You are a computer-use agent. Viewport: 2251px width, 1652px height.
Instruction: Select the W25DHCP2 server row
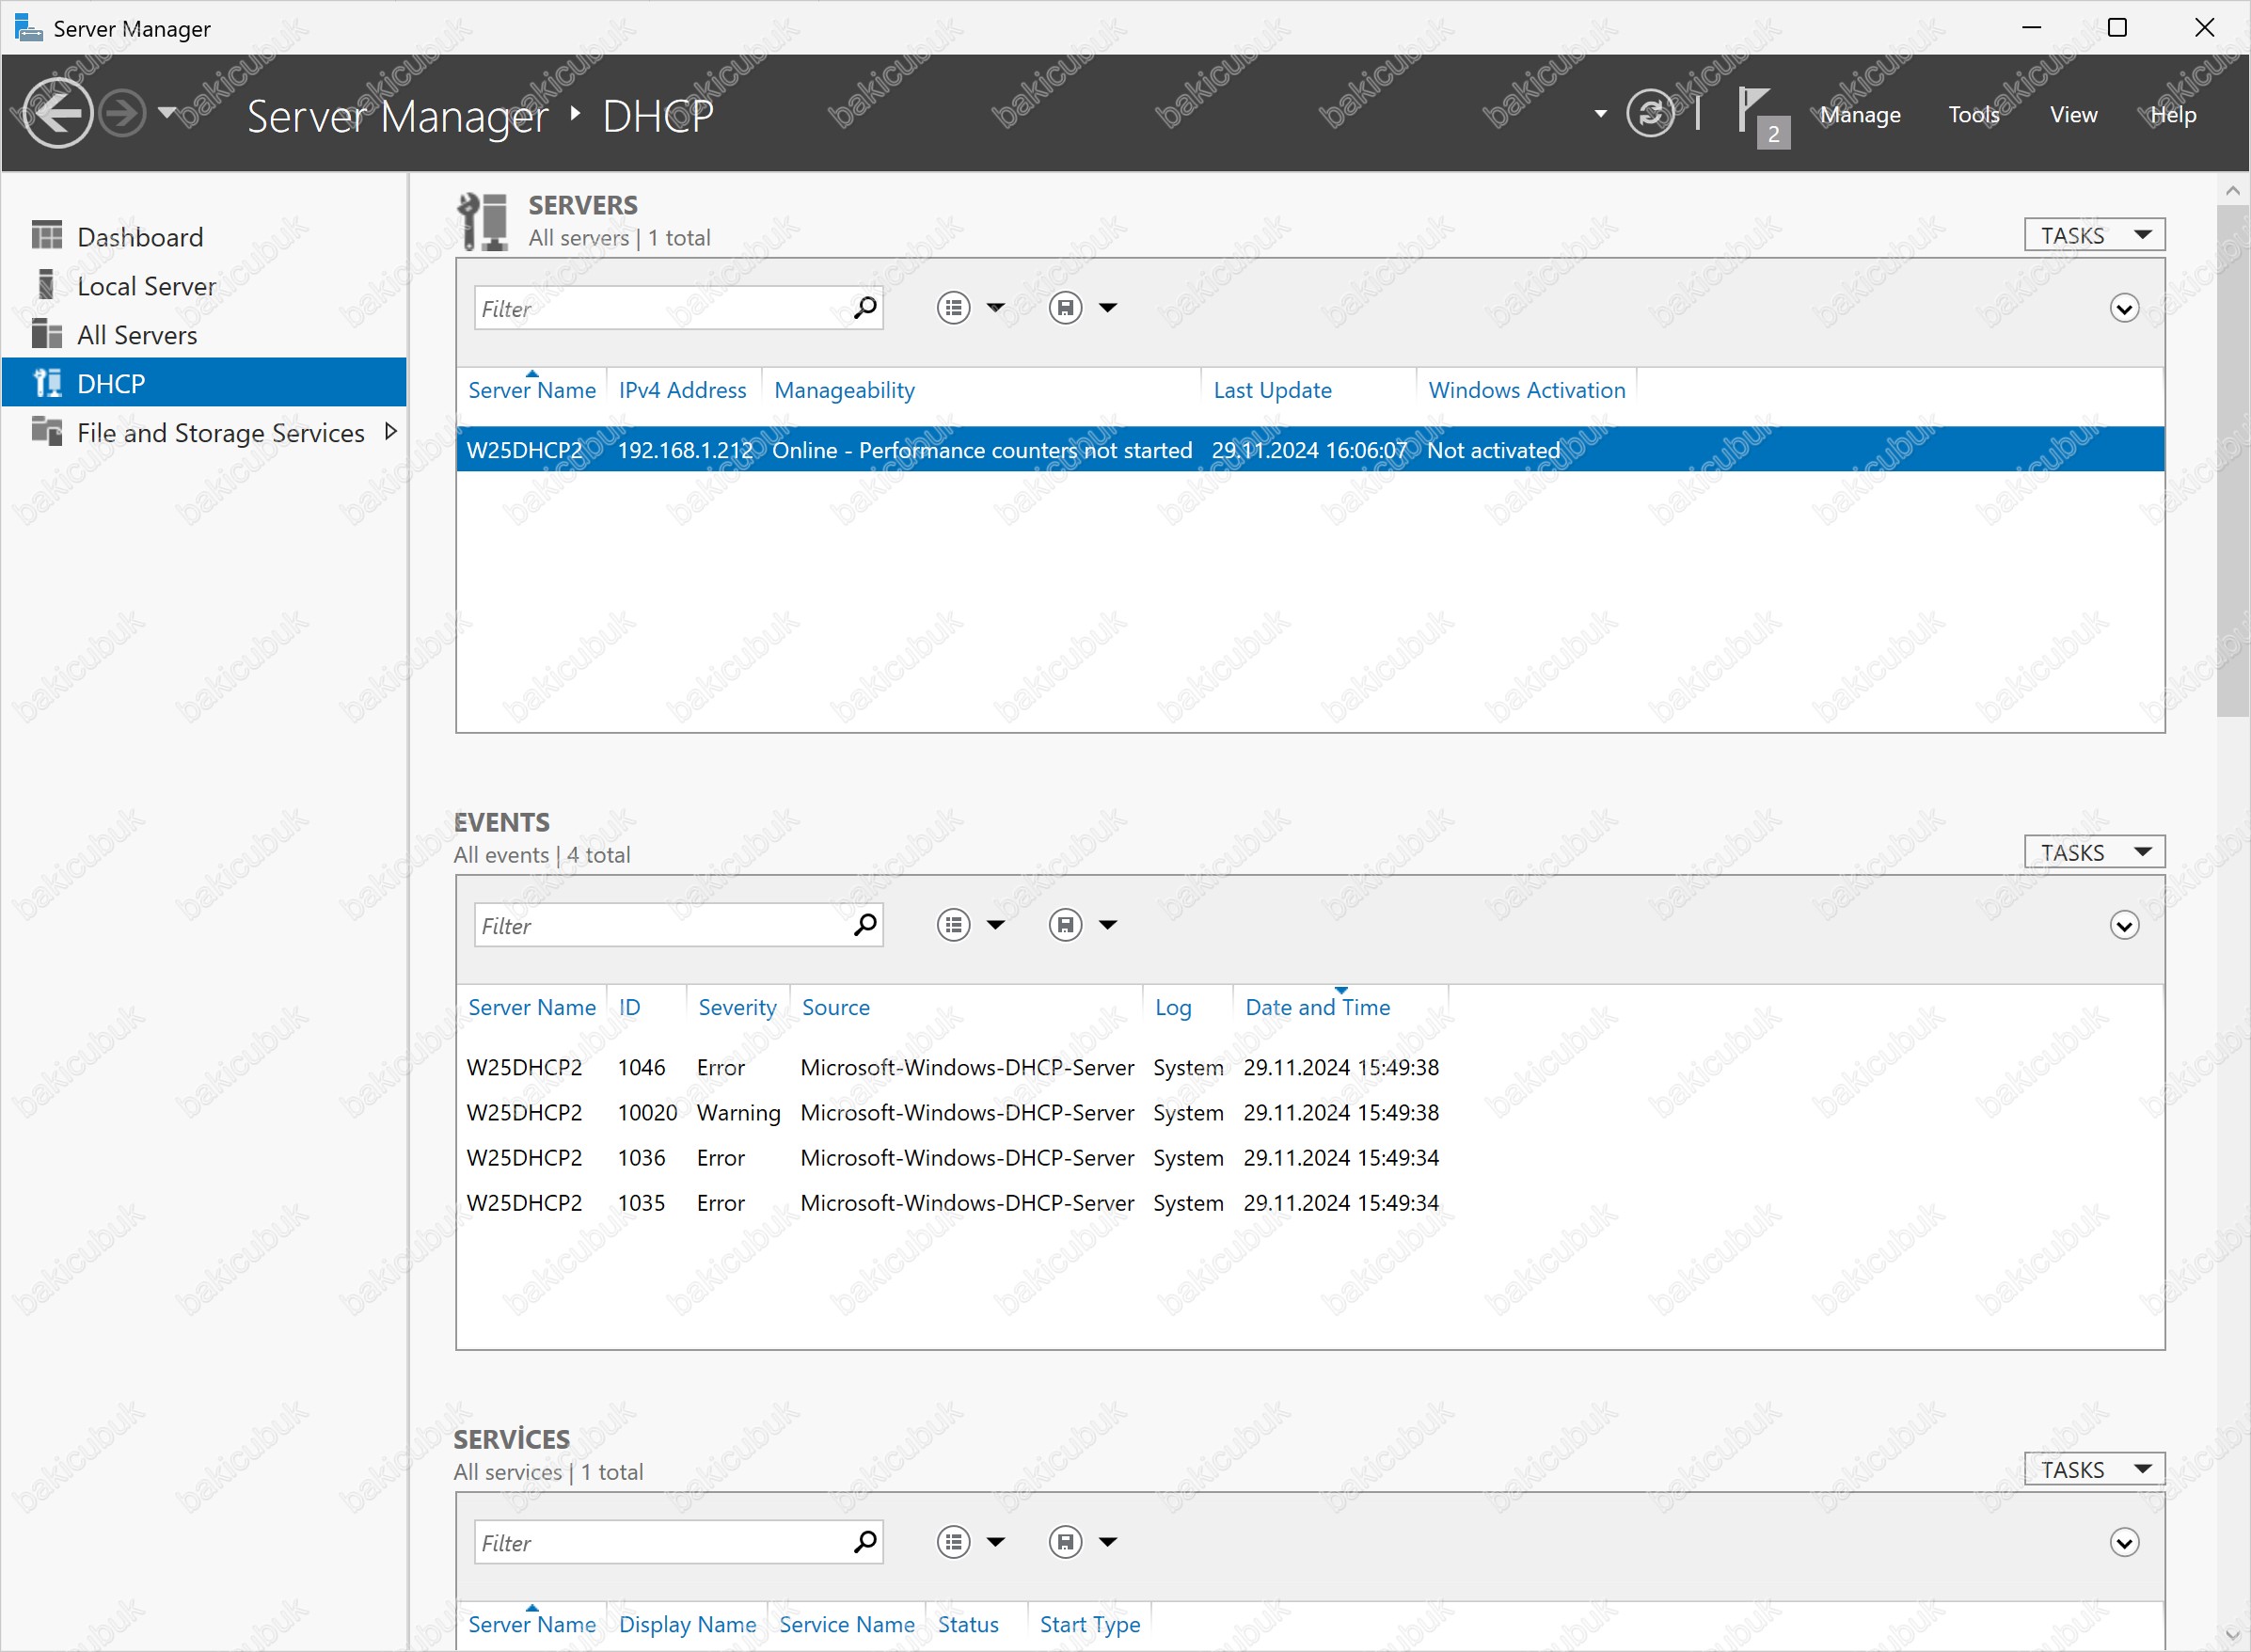1310,450
